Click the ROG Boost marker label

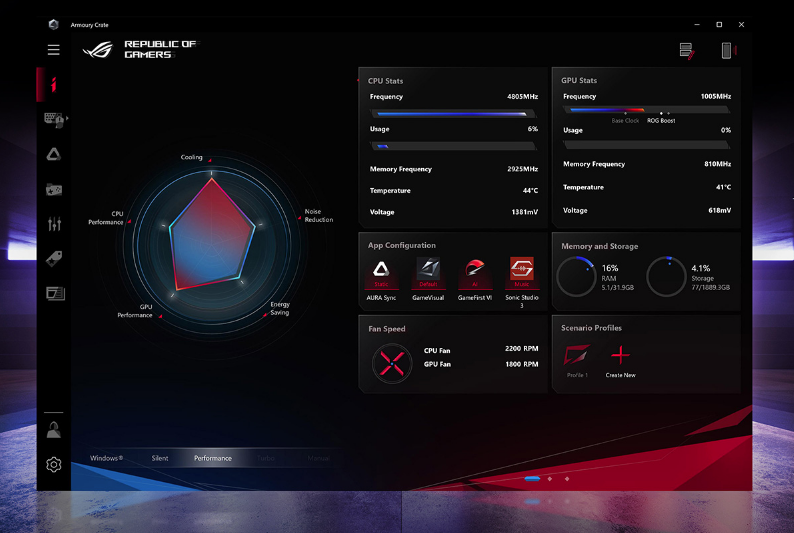pos(661,121)
